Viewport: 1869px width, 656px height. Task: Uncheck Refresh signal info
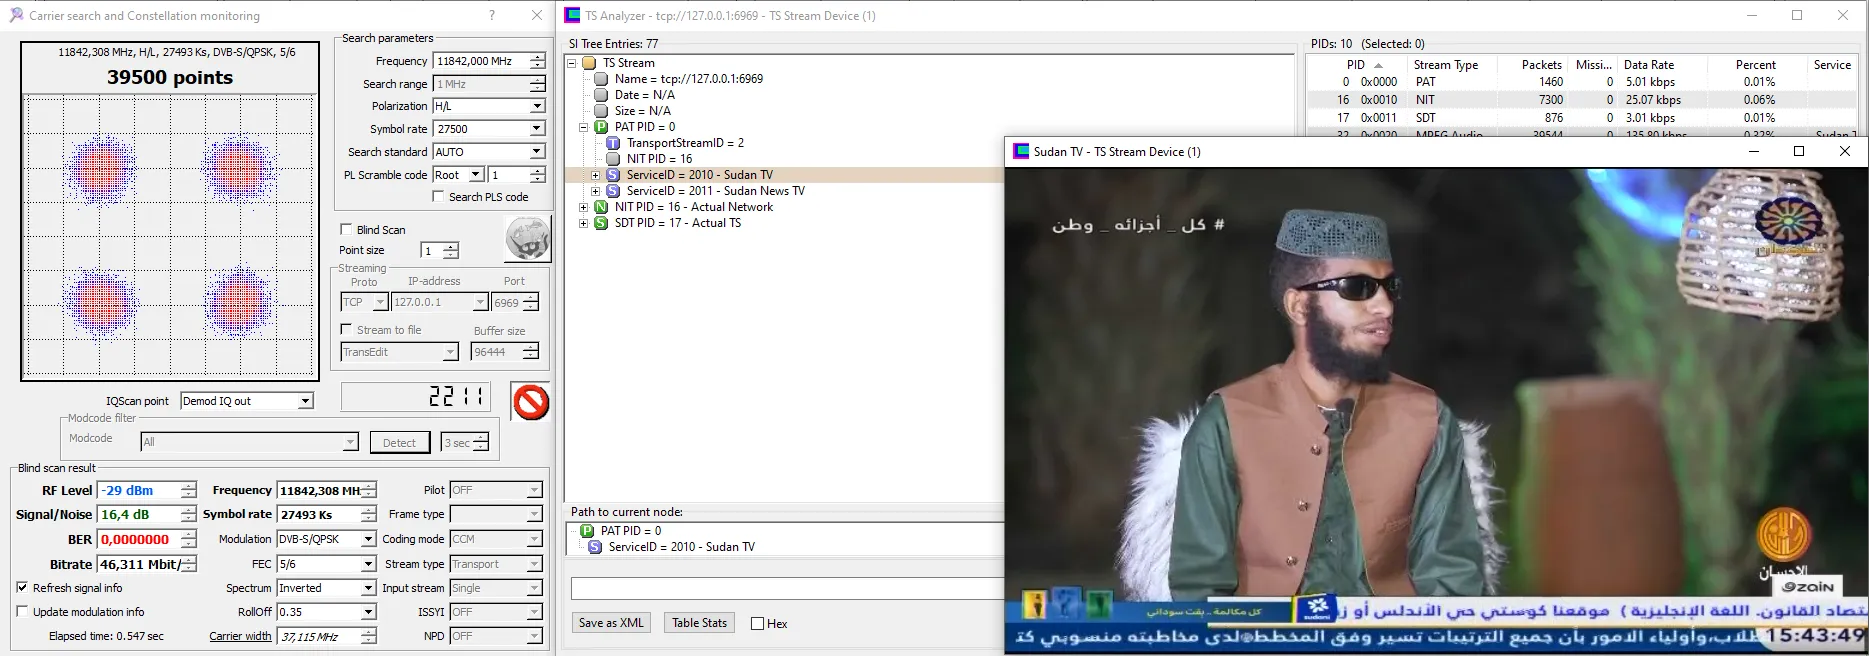point(22,588)
